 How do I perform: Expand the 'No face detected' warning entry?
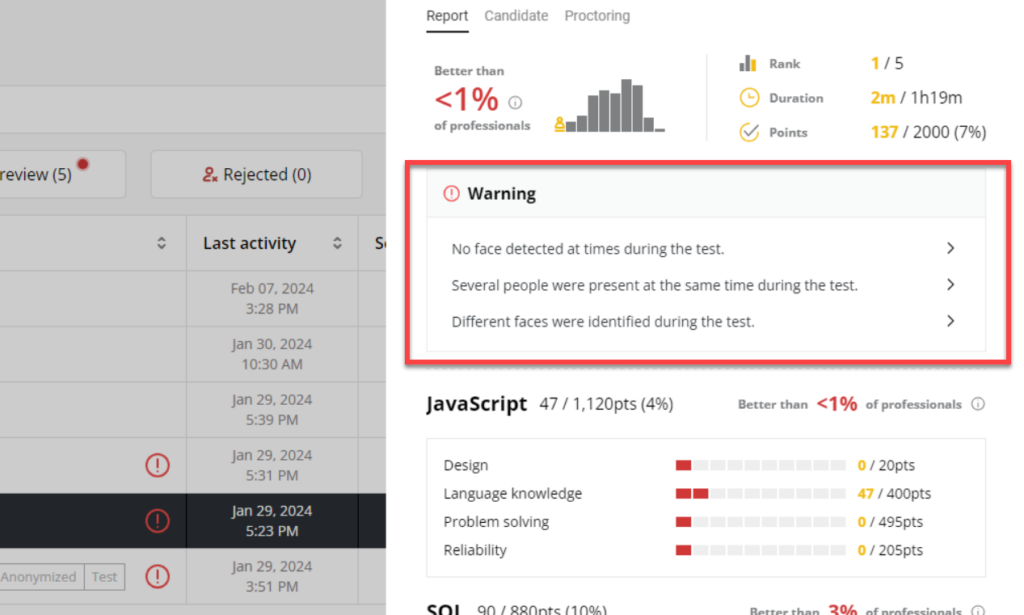949,248
